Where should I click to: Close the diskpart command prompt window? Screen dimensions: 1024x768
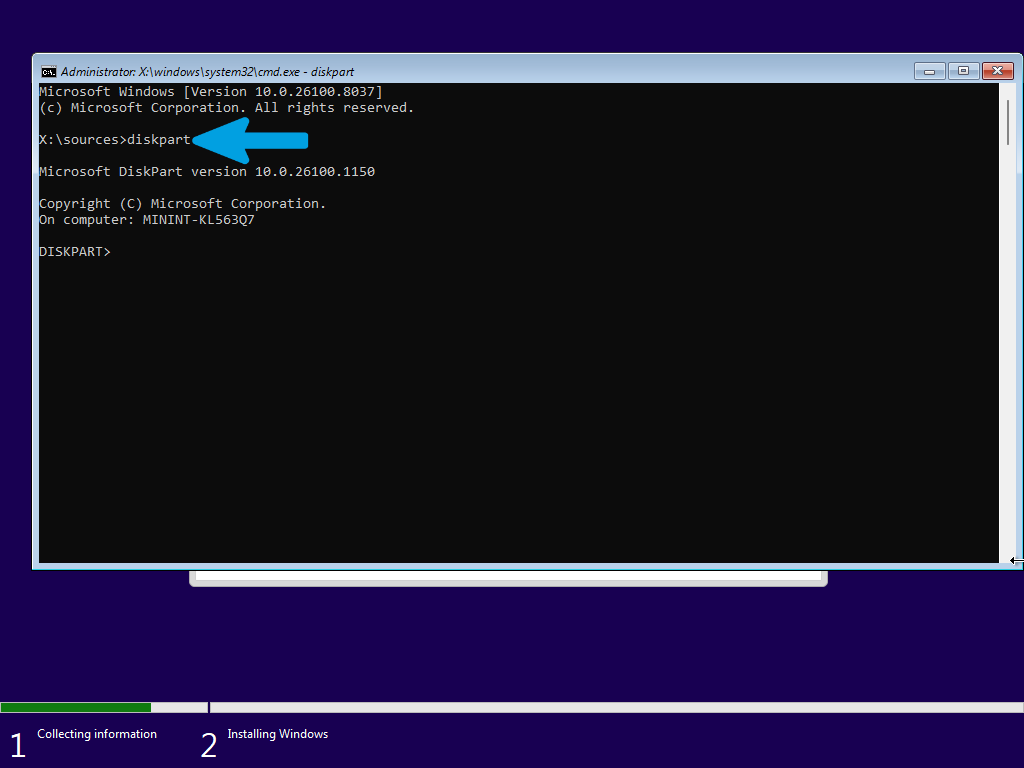click(997, 71)
